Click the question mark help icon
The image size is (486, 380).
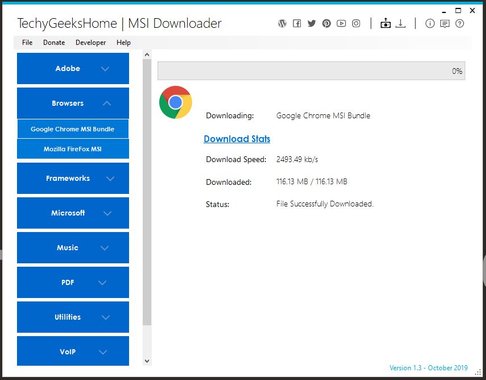(x=460, y=23)
